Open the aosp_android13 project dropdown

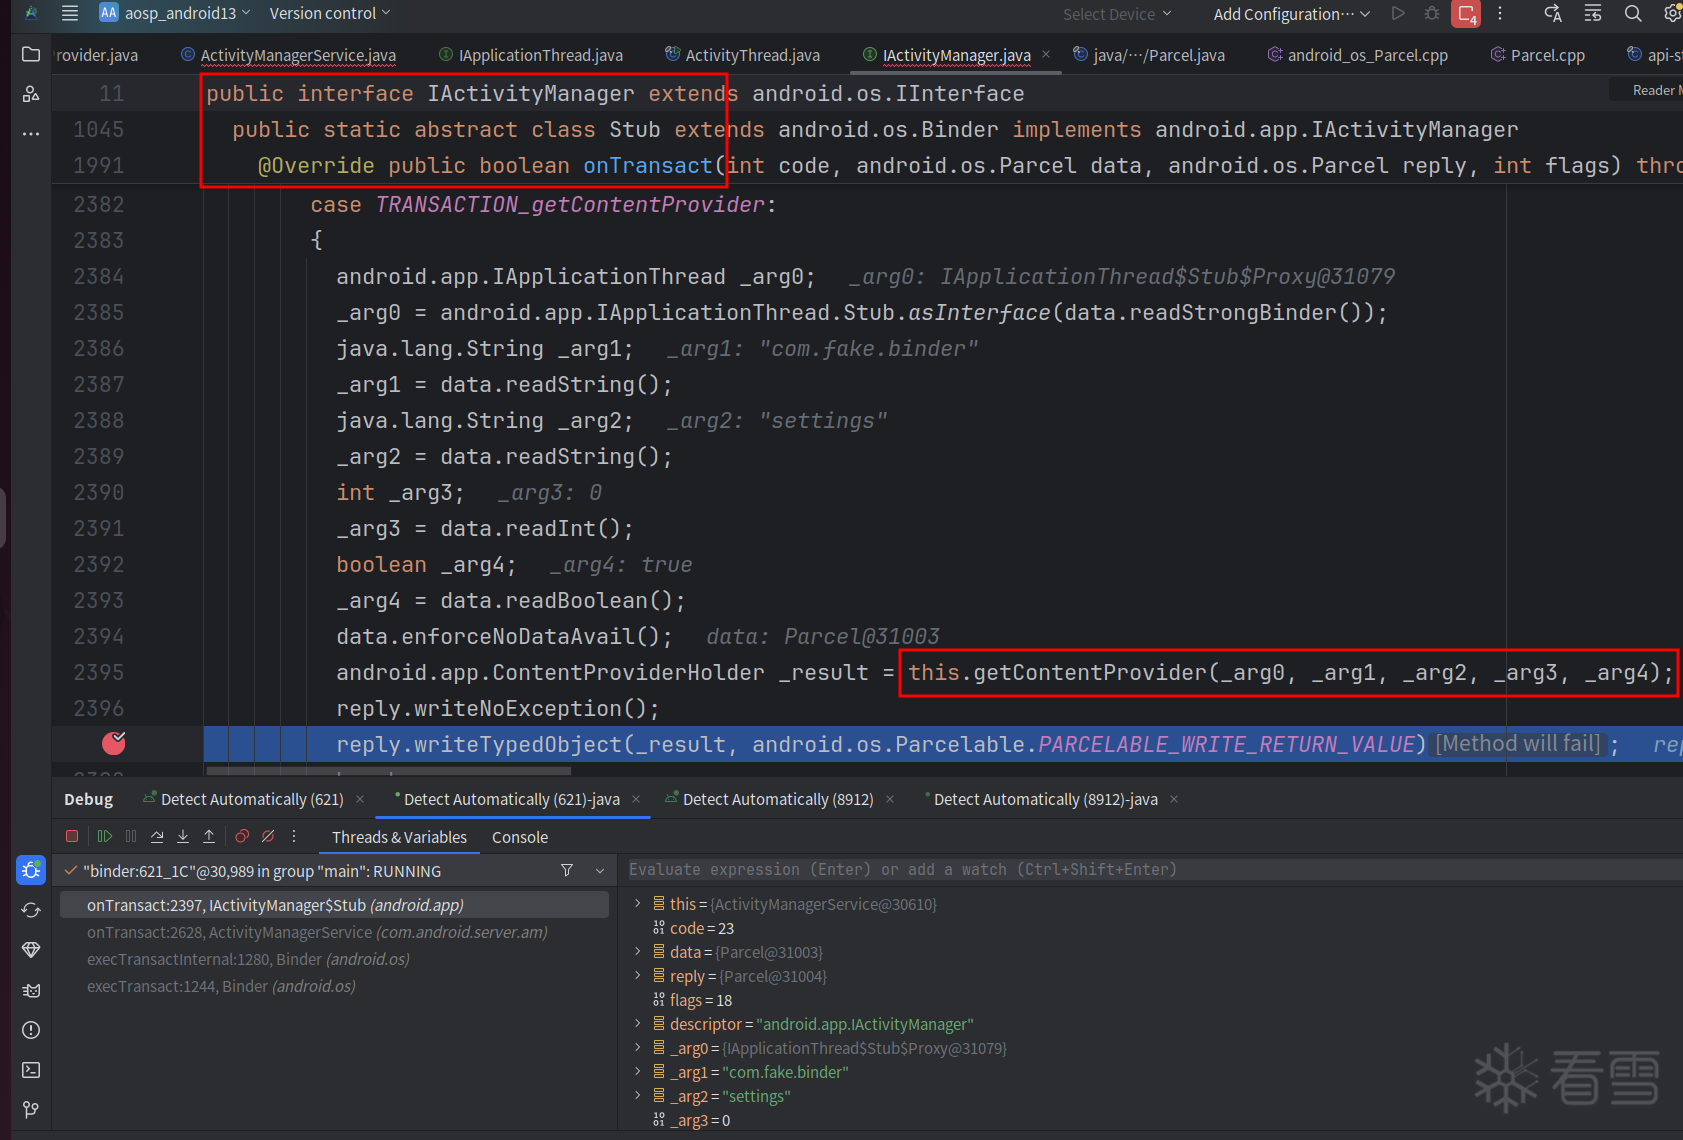pyautogui.click(x=176, y=13)
